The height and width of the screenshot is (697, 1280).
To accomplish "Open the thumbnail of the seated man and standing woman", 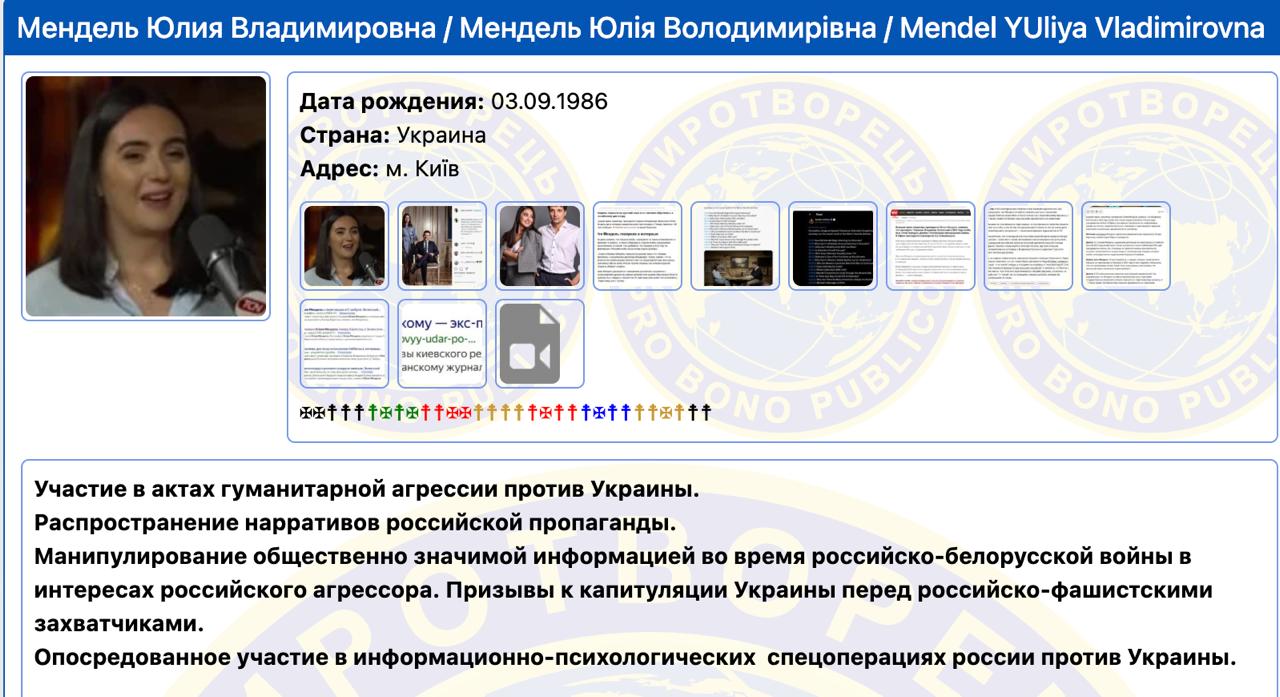I will 442,246.
